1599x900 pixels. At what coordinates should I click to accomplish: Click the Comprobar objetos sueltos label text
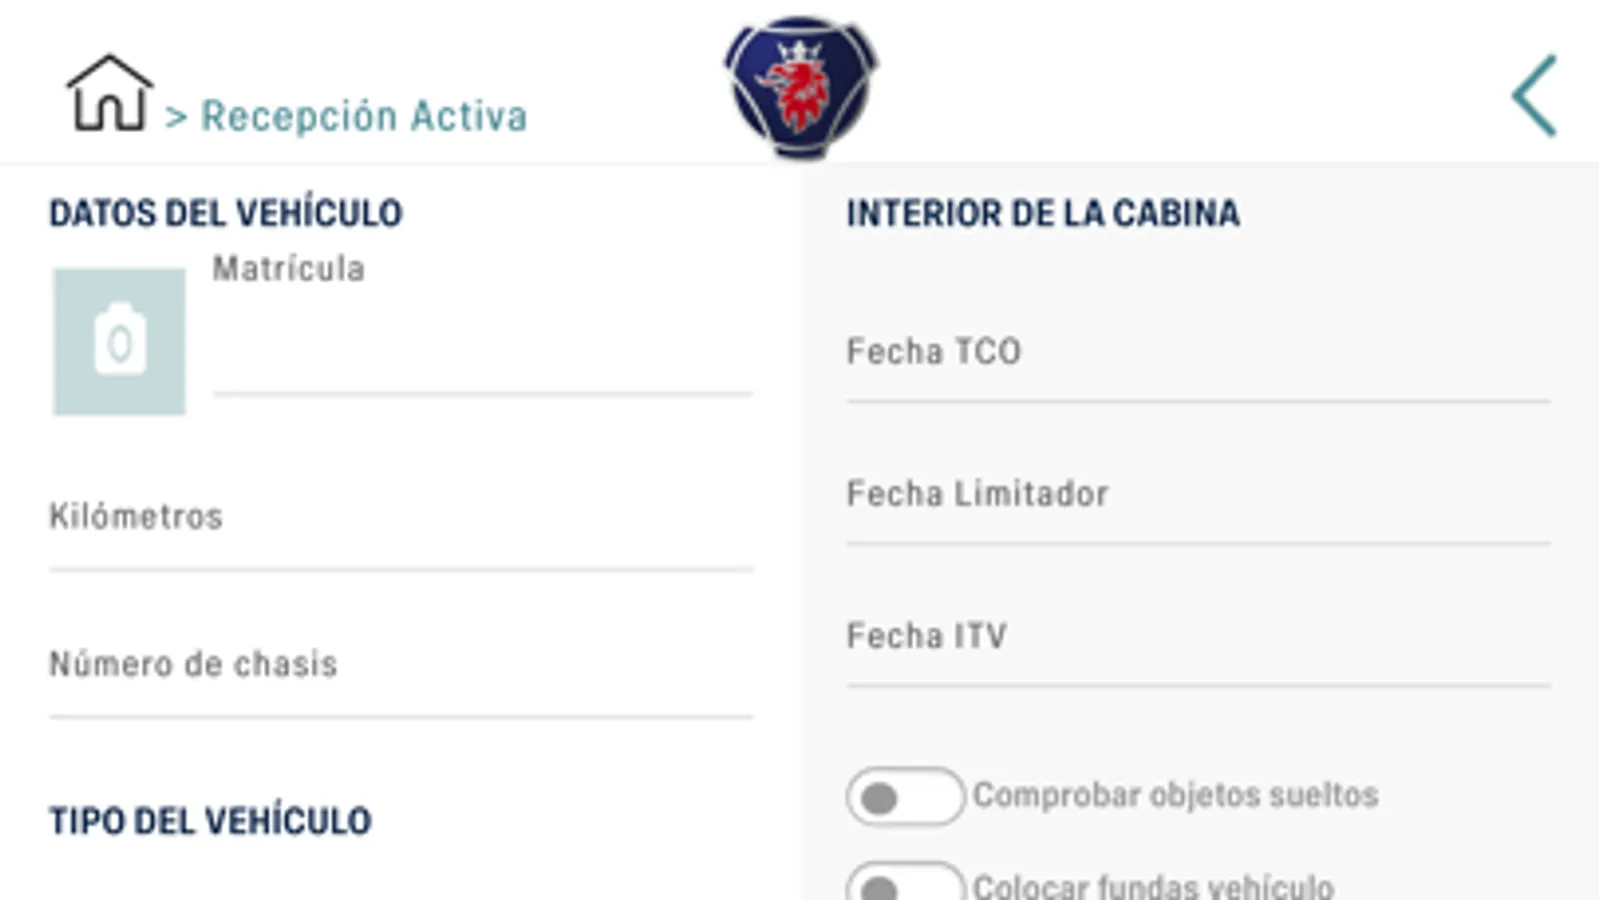pyautogui.click(x=1175, y=796)
